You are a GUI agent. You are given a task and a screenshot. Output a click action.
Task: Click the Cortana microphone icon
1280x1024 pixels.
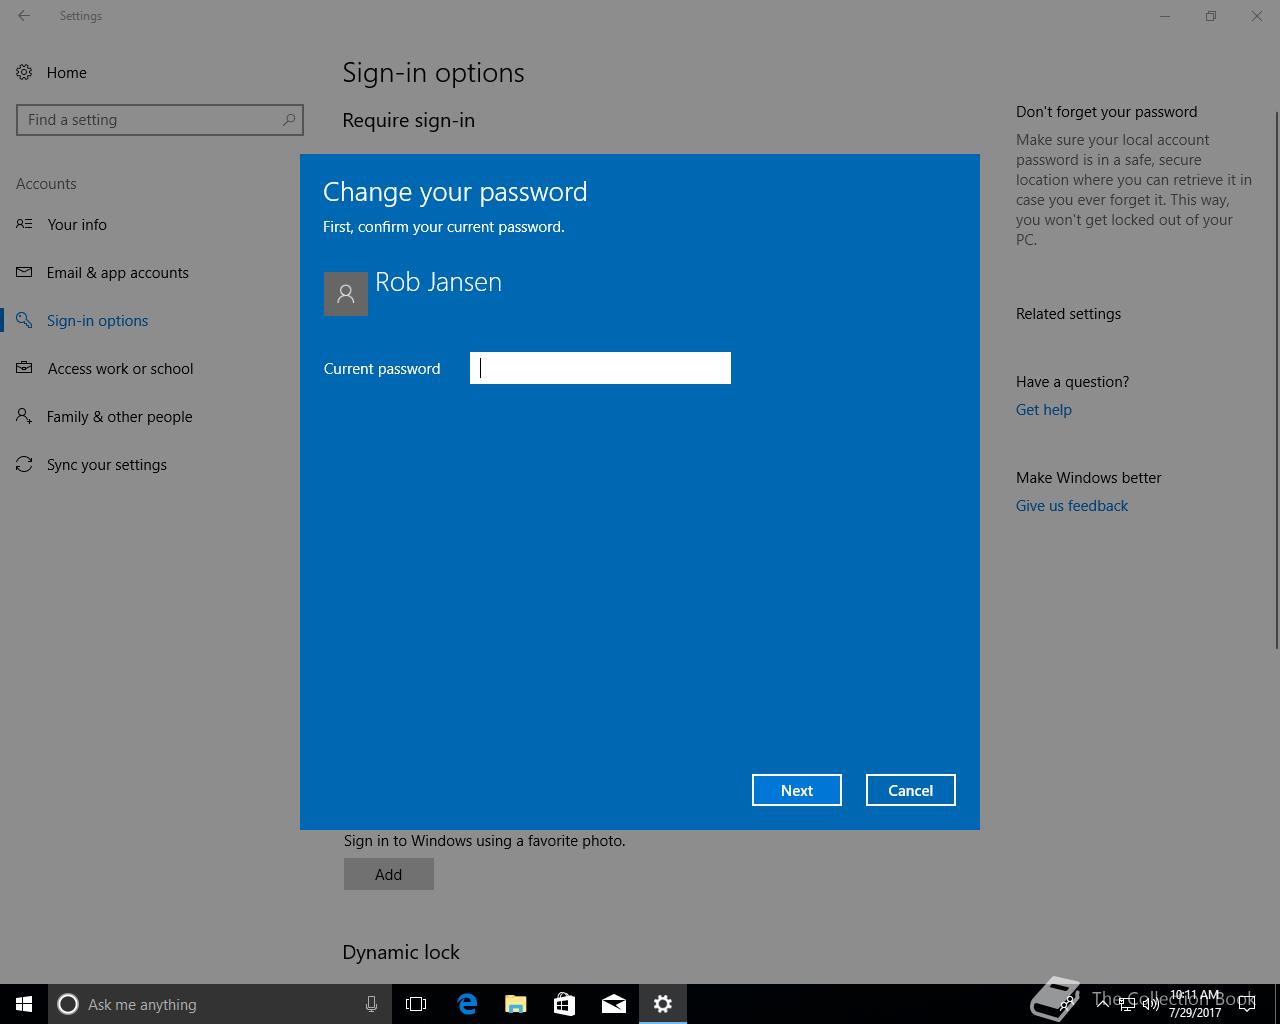[371, 1004]
